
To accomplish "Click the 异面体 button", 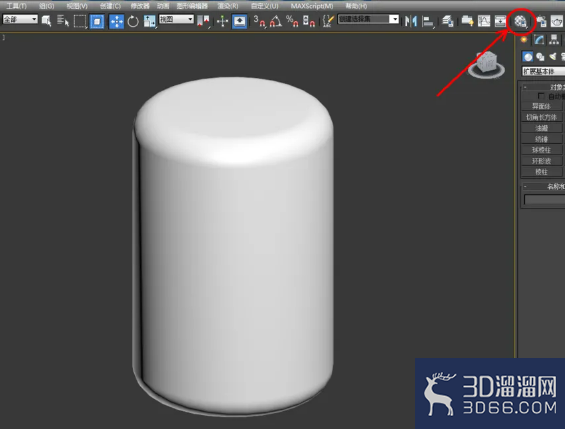I will coord(542,106).
